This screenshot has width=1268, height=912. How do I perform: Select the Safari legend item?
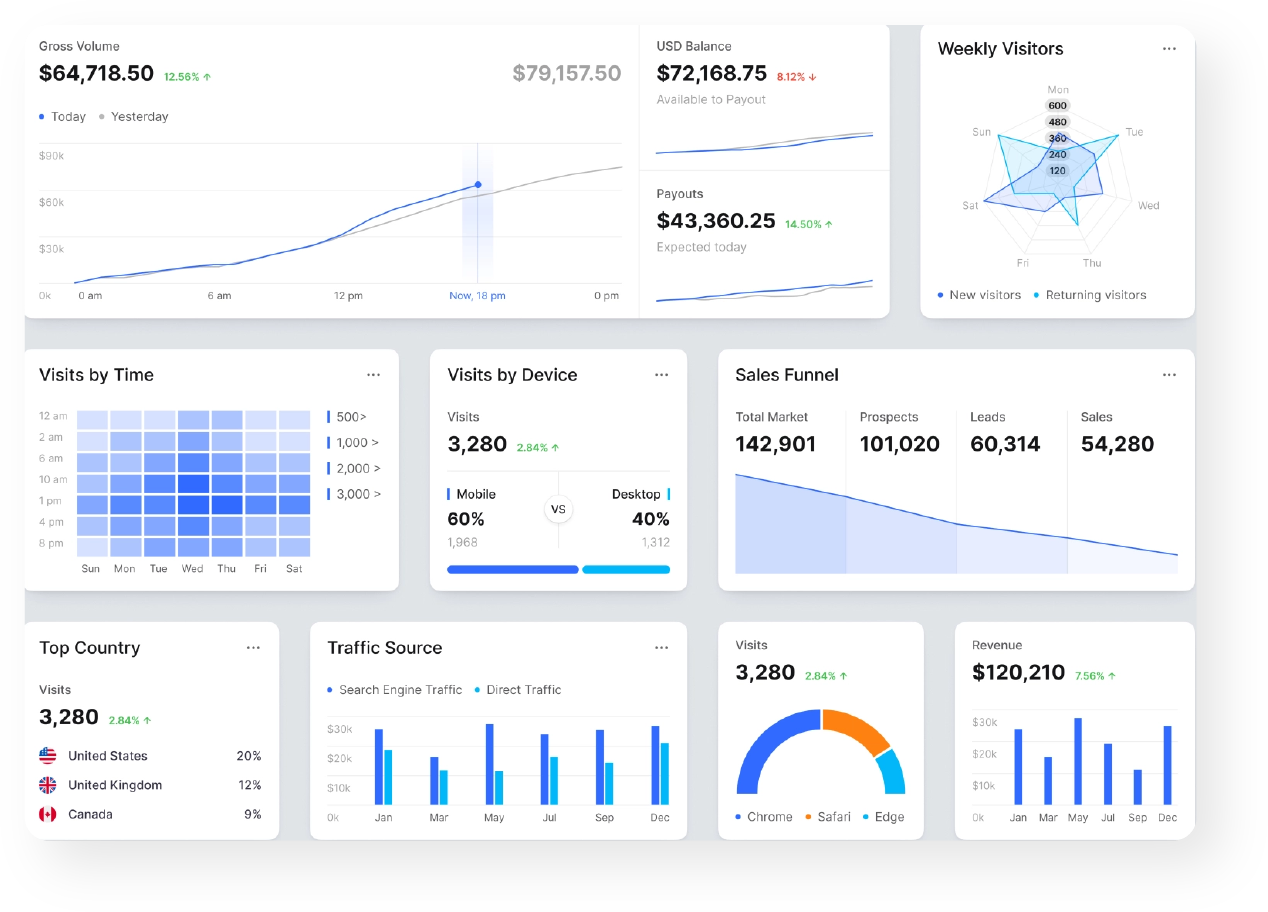click(x=827, y=817)
